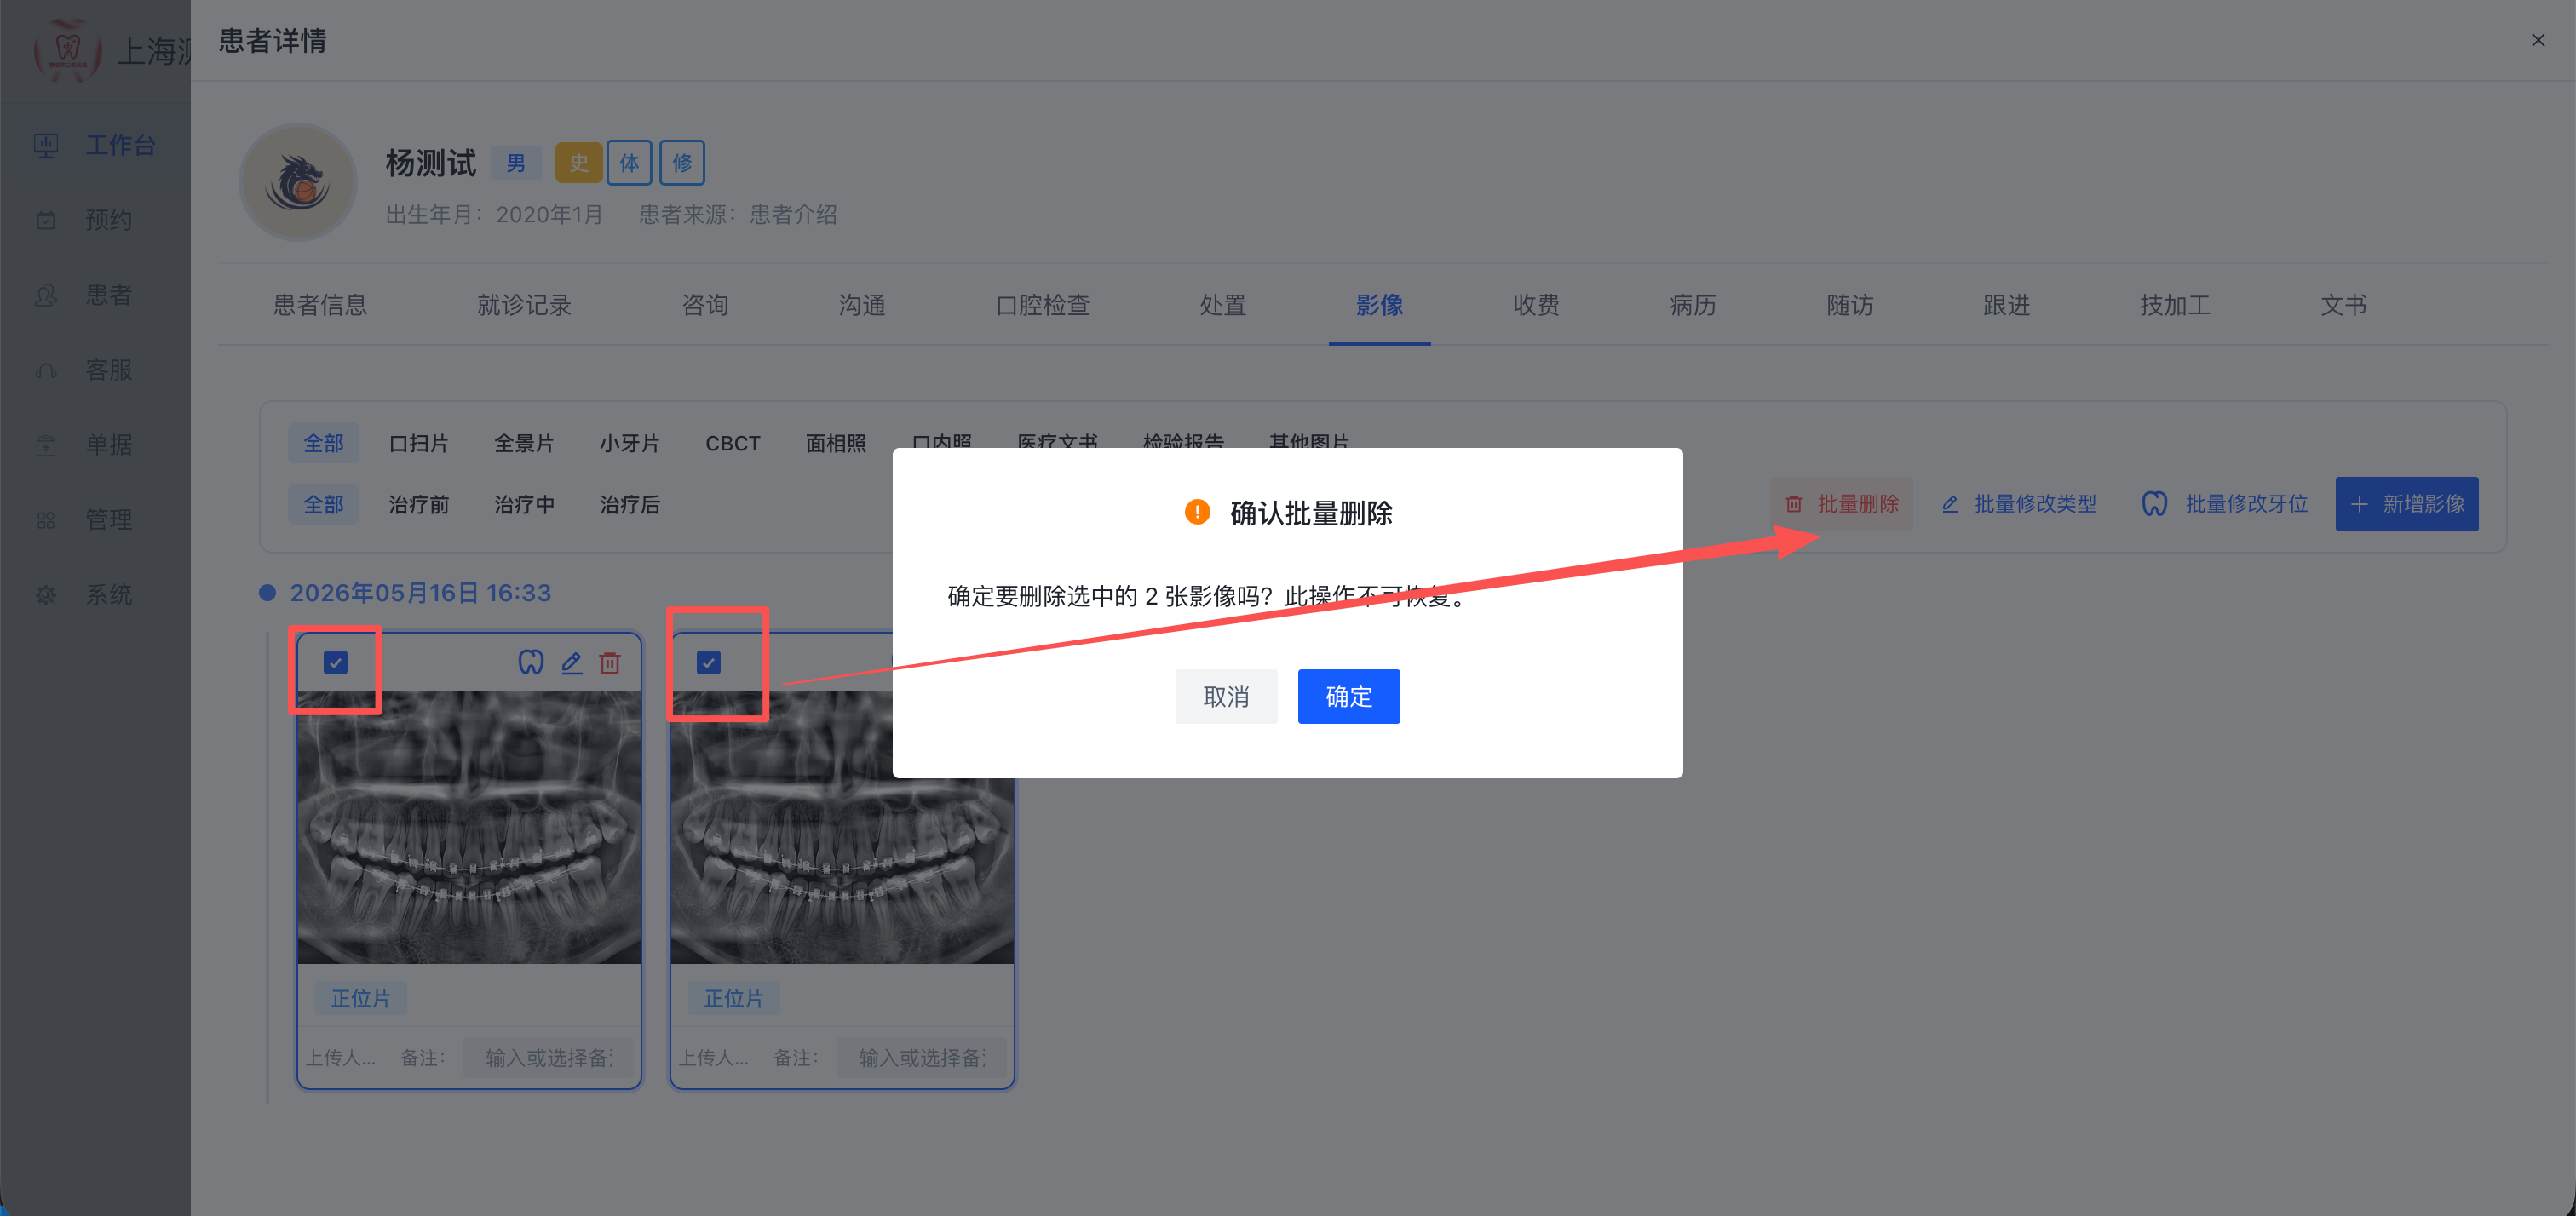Open 患者 in the sidebar
This screenshot has width=2576, height=1216.
tap(95, 295)
